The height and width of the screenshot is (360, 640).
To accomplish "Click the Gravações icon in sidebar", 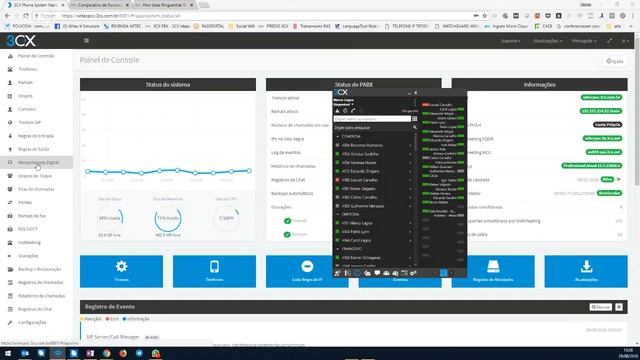I will (x=10, y=256).
